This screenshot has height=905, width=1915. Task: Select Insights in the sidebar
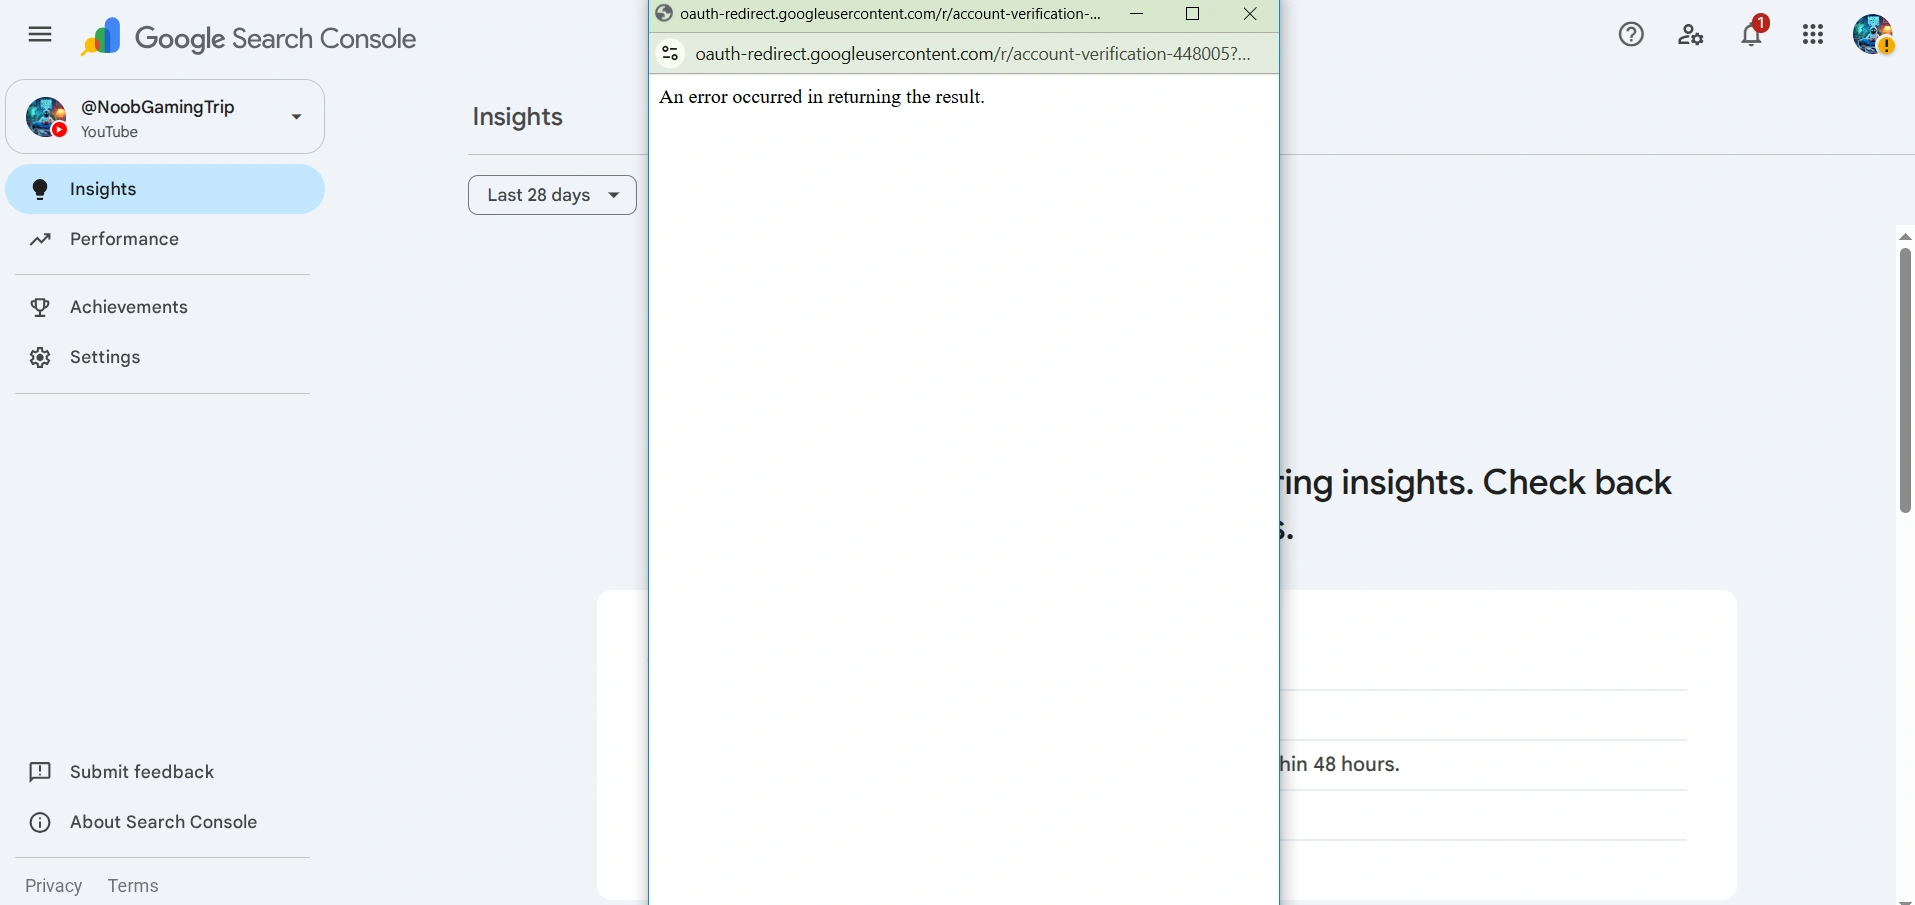(x=165, y=189)
